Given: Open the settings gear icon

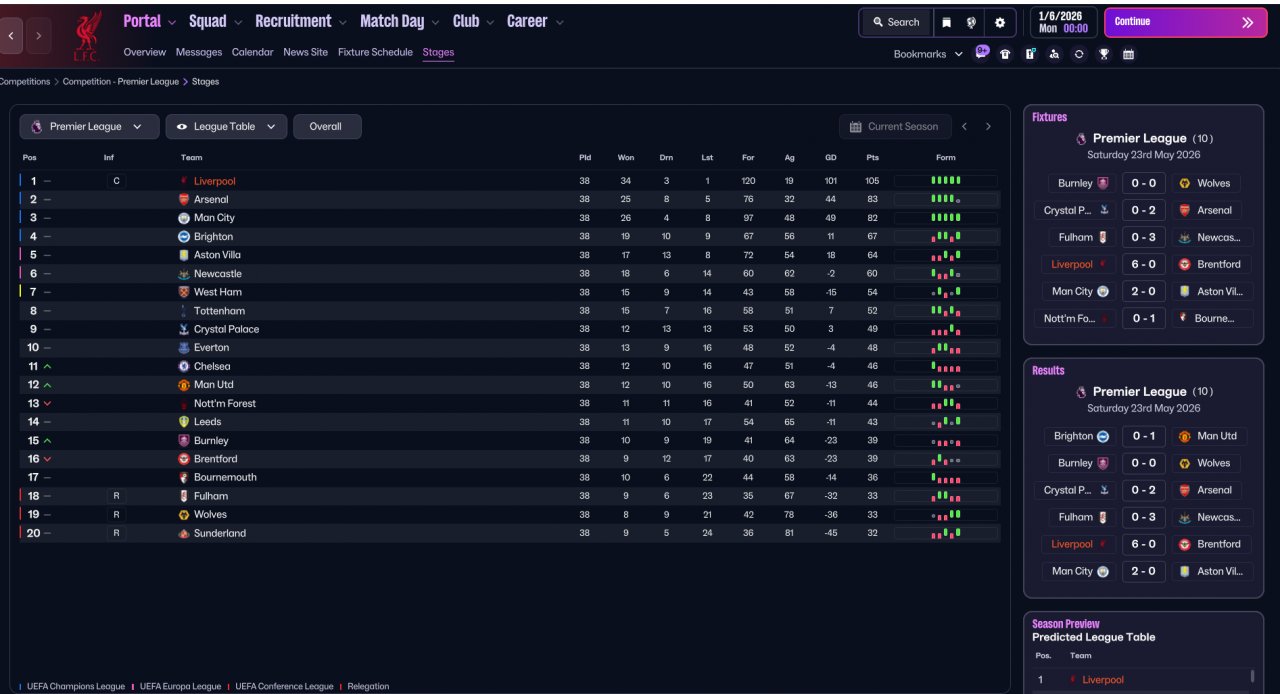Looking at the screenshot, I should 999,22.
